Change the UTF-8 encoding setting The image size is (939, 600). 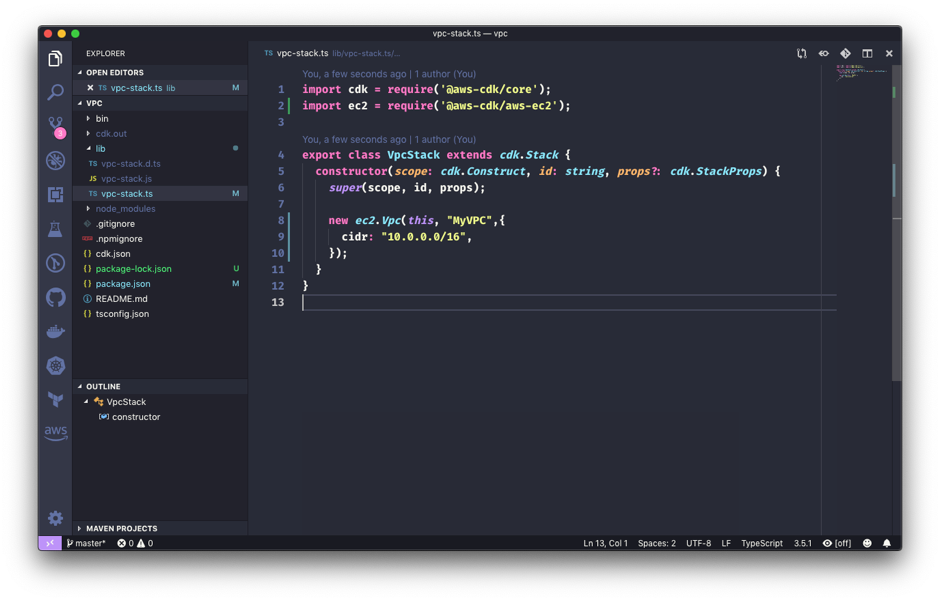pos(698,543)
